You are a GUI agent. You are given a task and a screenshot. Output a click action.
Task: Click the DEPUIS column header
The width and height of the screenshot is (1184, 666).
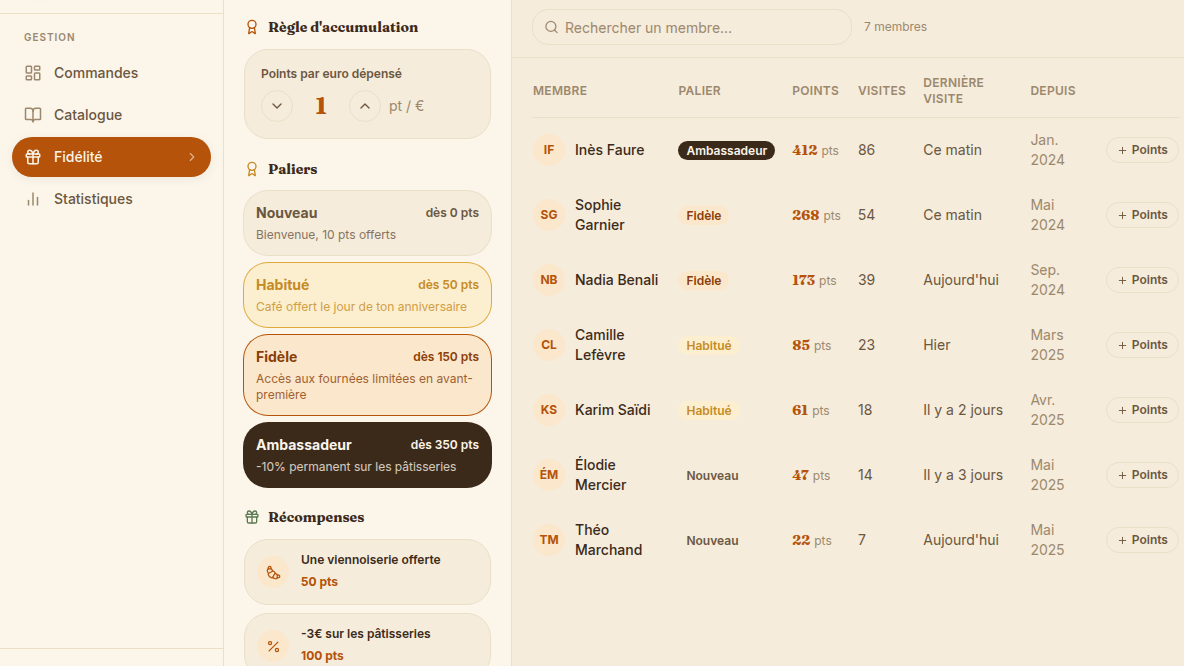tap(1053, 91)
